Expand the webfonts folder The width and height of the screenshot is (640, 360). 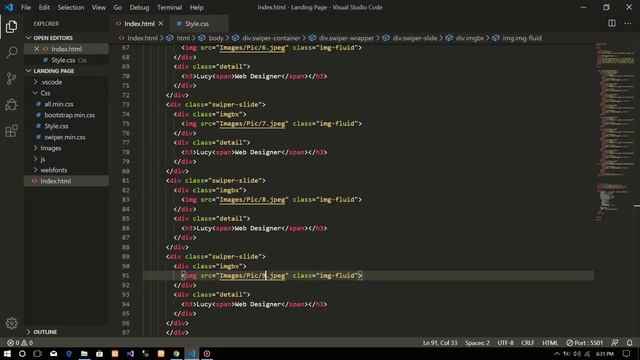[53, 170]
